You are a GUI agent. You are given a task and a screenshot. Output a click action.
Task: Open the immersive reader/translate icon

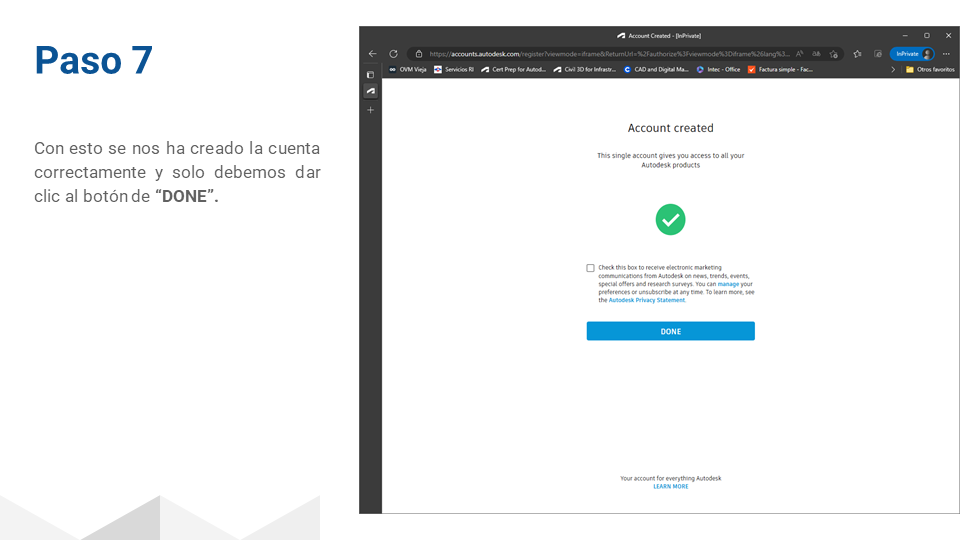[816, 54]
